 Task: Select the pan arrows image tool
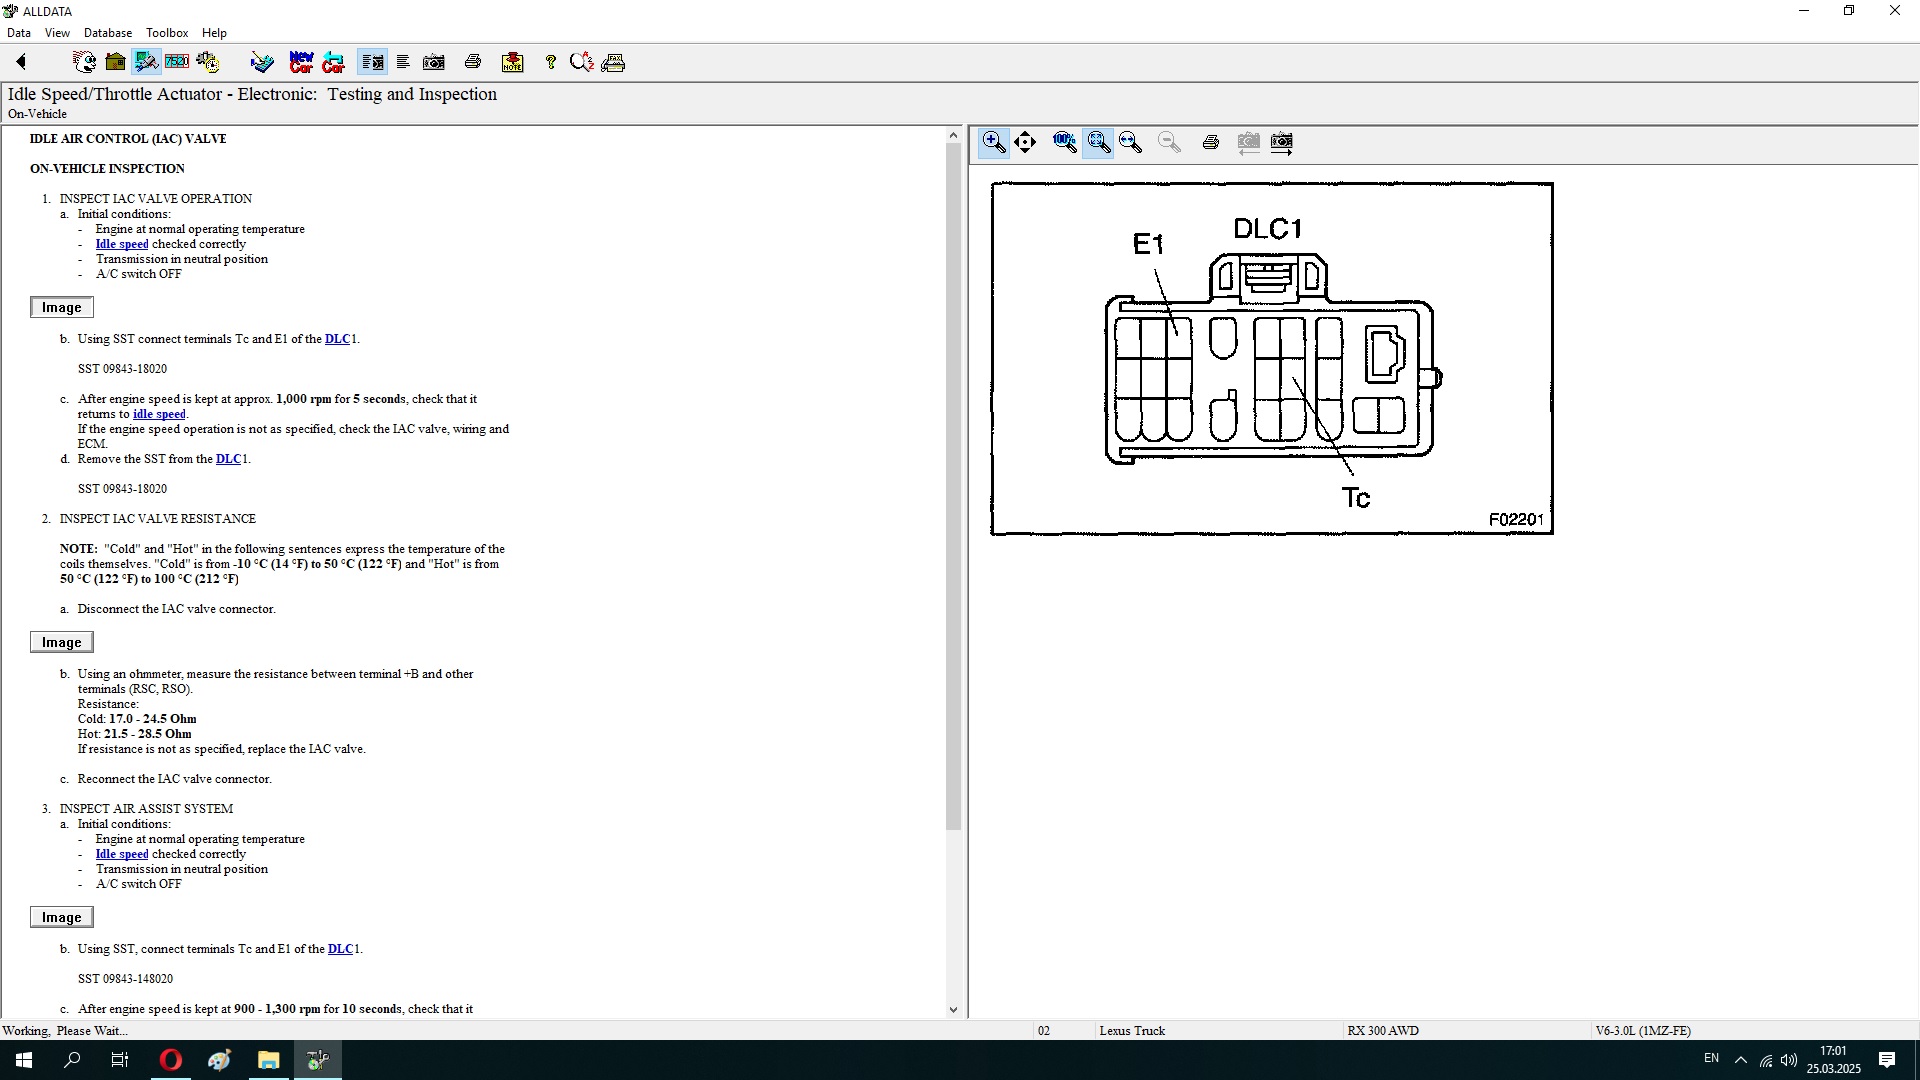click(1025, 142)
